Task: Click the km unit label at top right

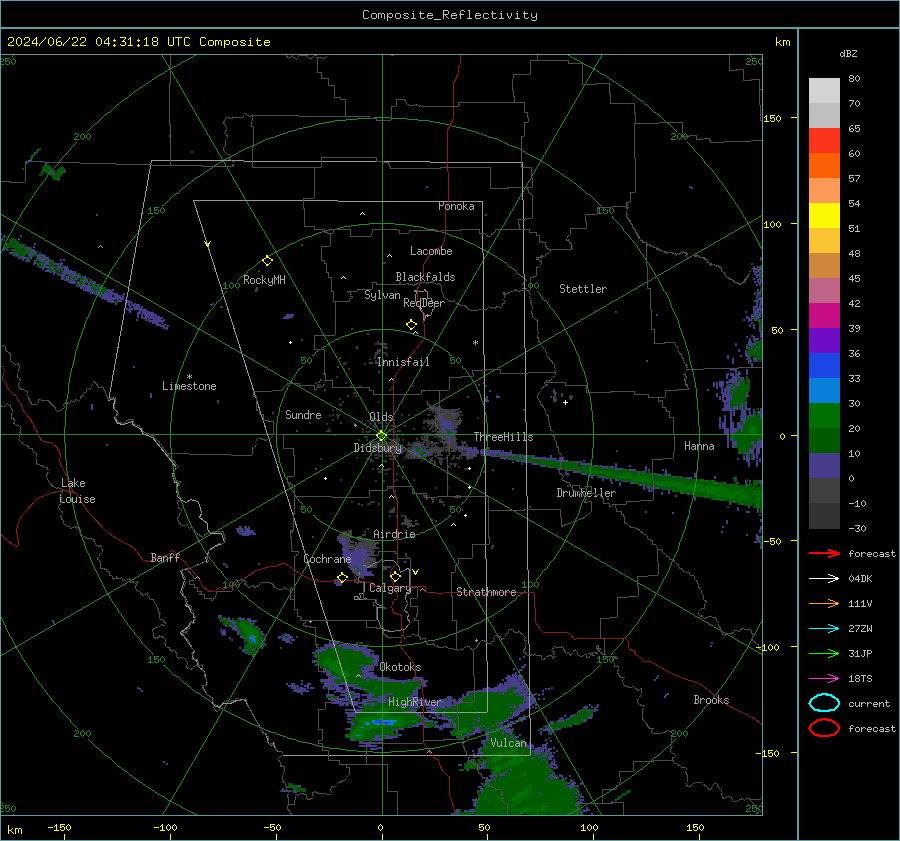Action: [782, 42]
